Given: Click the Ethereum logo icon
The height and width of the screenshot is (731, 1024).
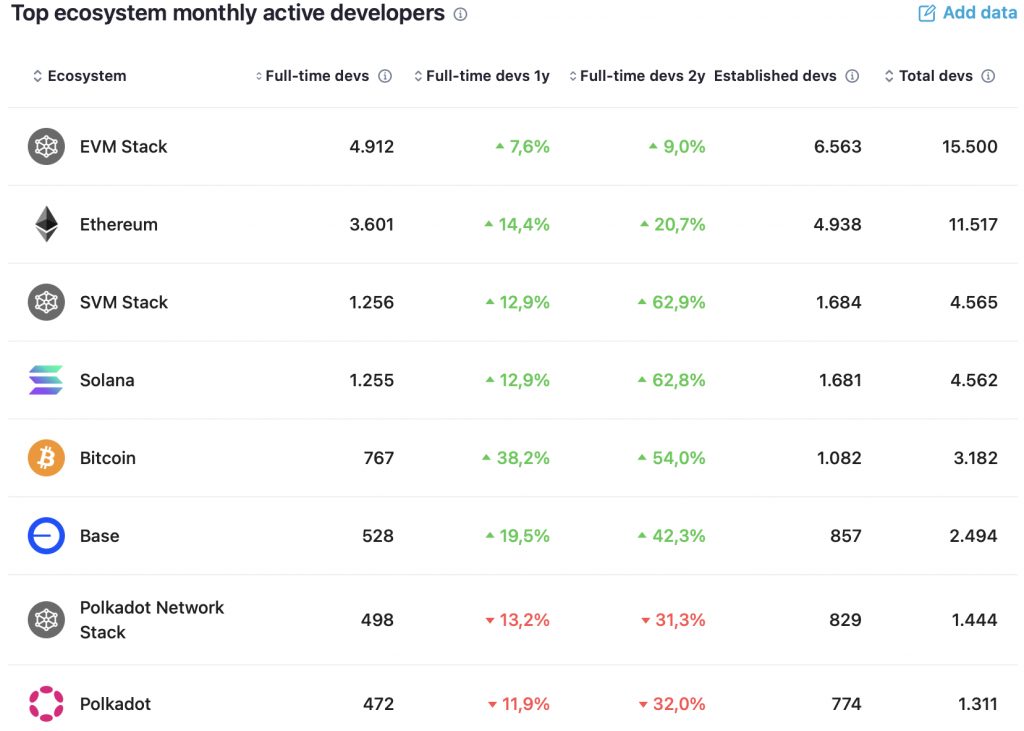Looking at the screenshot, I should pyautogui.click(x=46, y=224).
